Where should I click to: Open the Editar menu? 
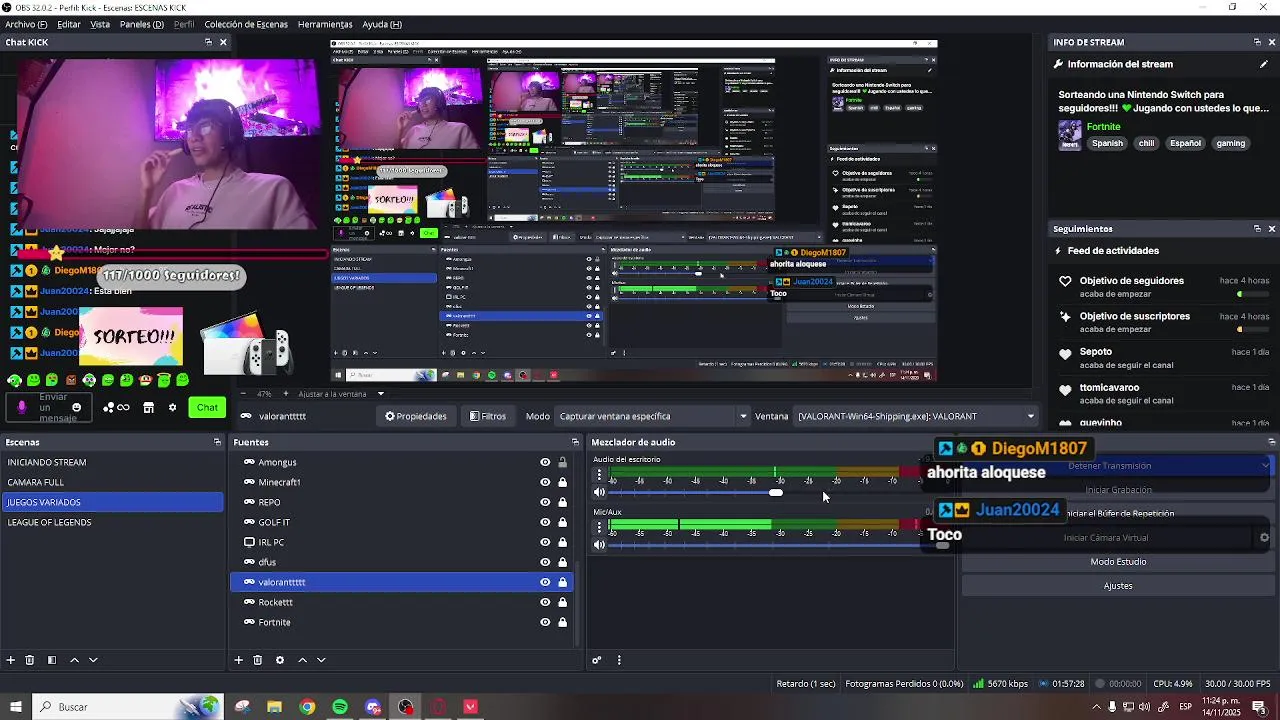point(69,24)
